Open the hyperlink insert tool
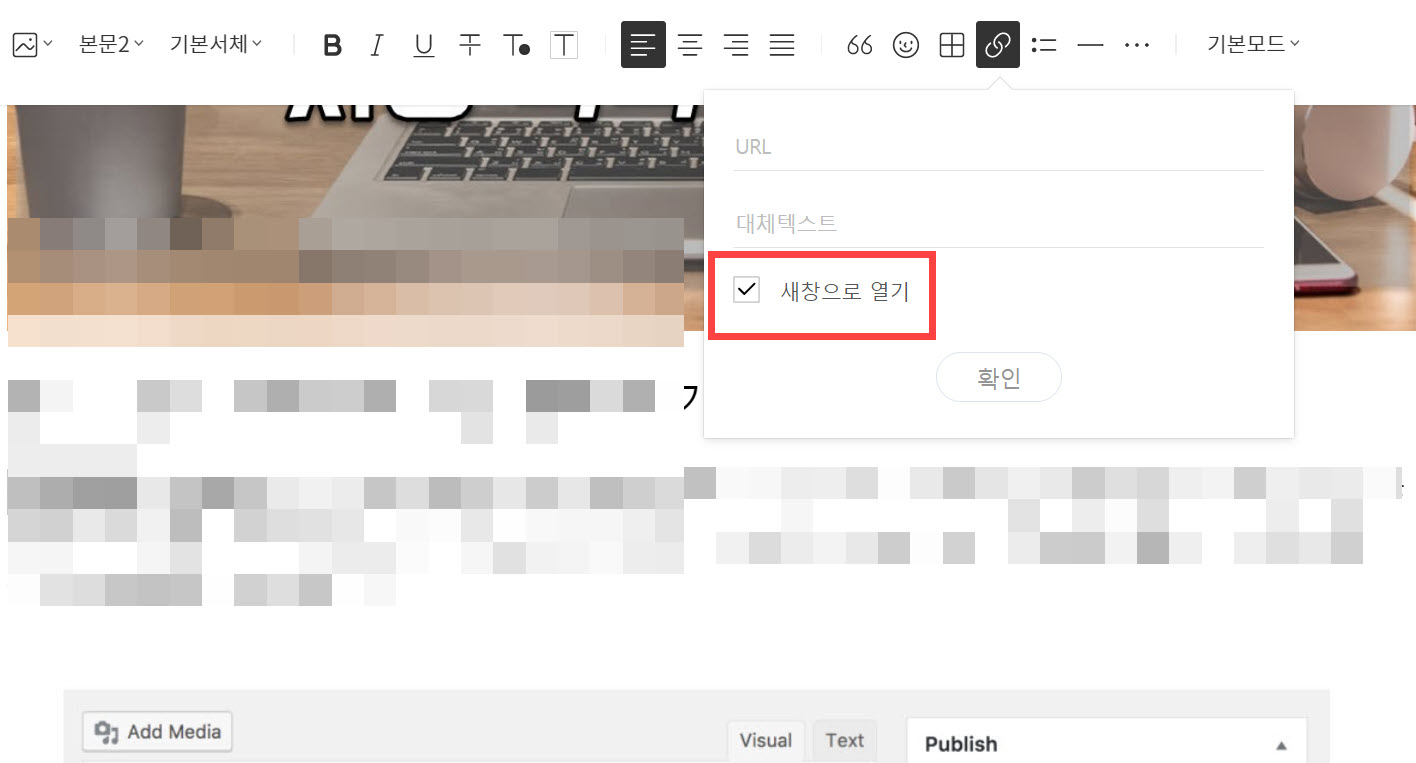The width and height of the screenshot is (1416, 763). 997,44
